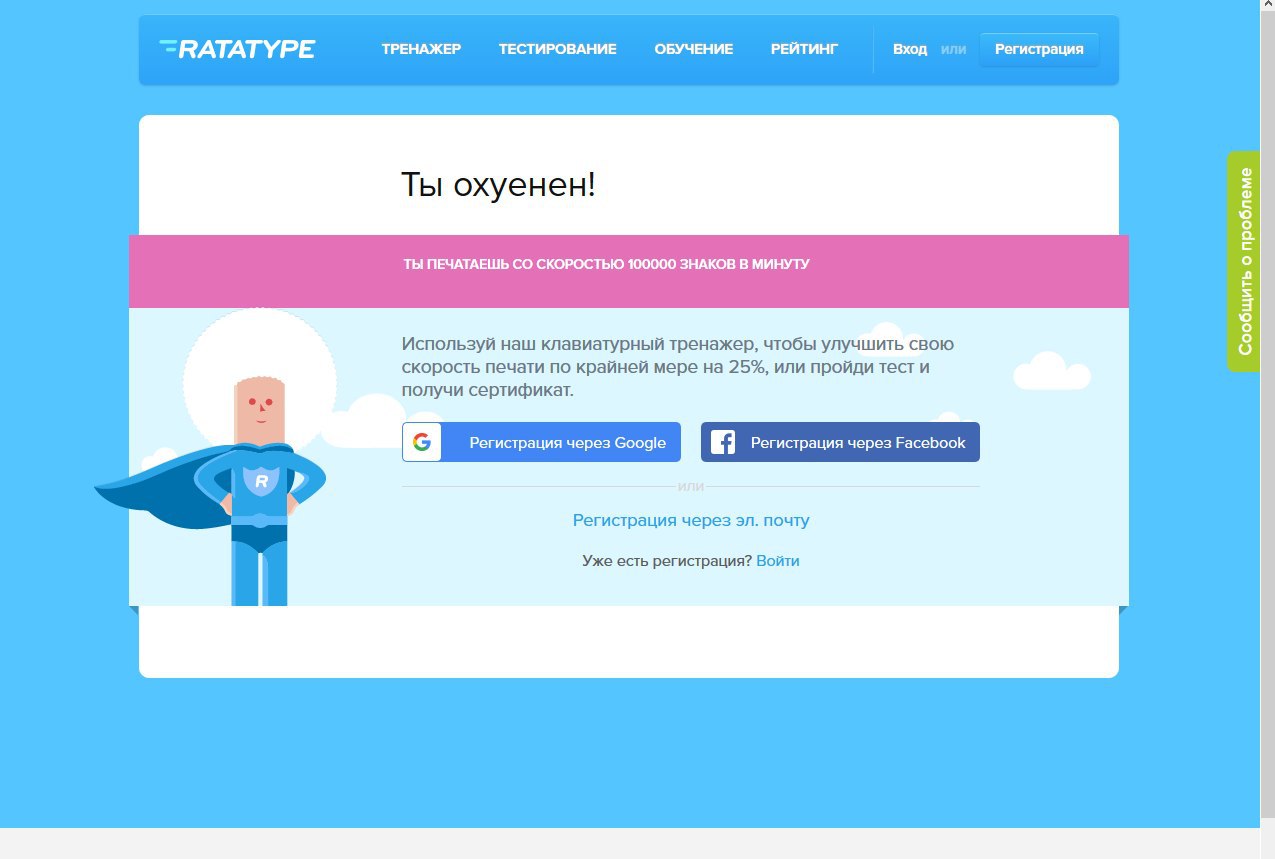The image size is (1275, 859).
Task: Click the Ratatype logo
Action: point(237,48)
